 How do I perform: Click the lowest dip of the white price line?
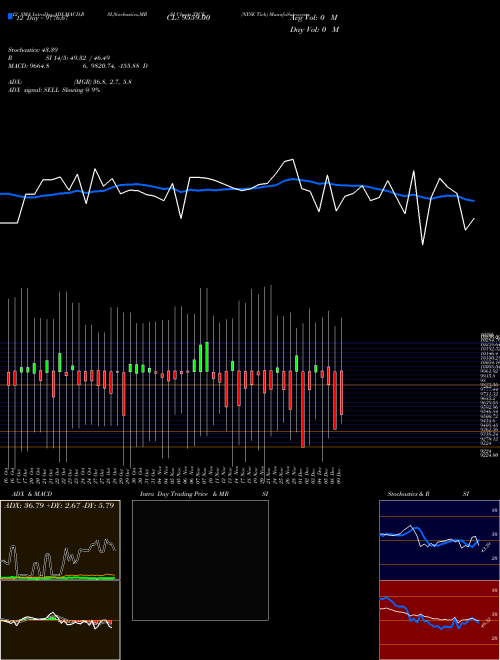(423, 245)
